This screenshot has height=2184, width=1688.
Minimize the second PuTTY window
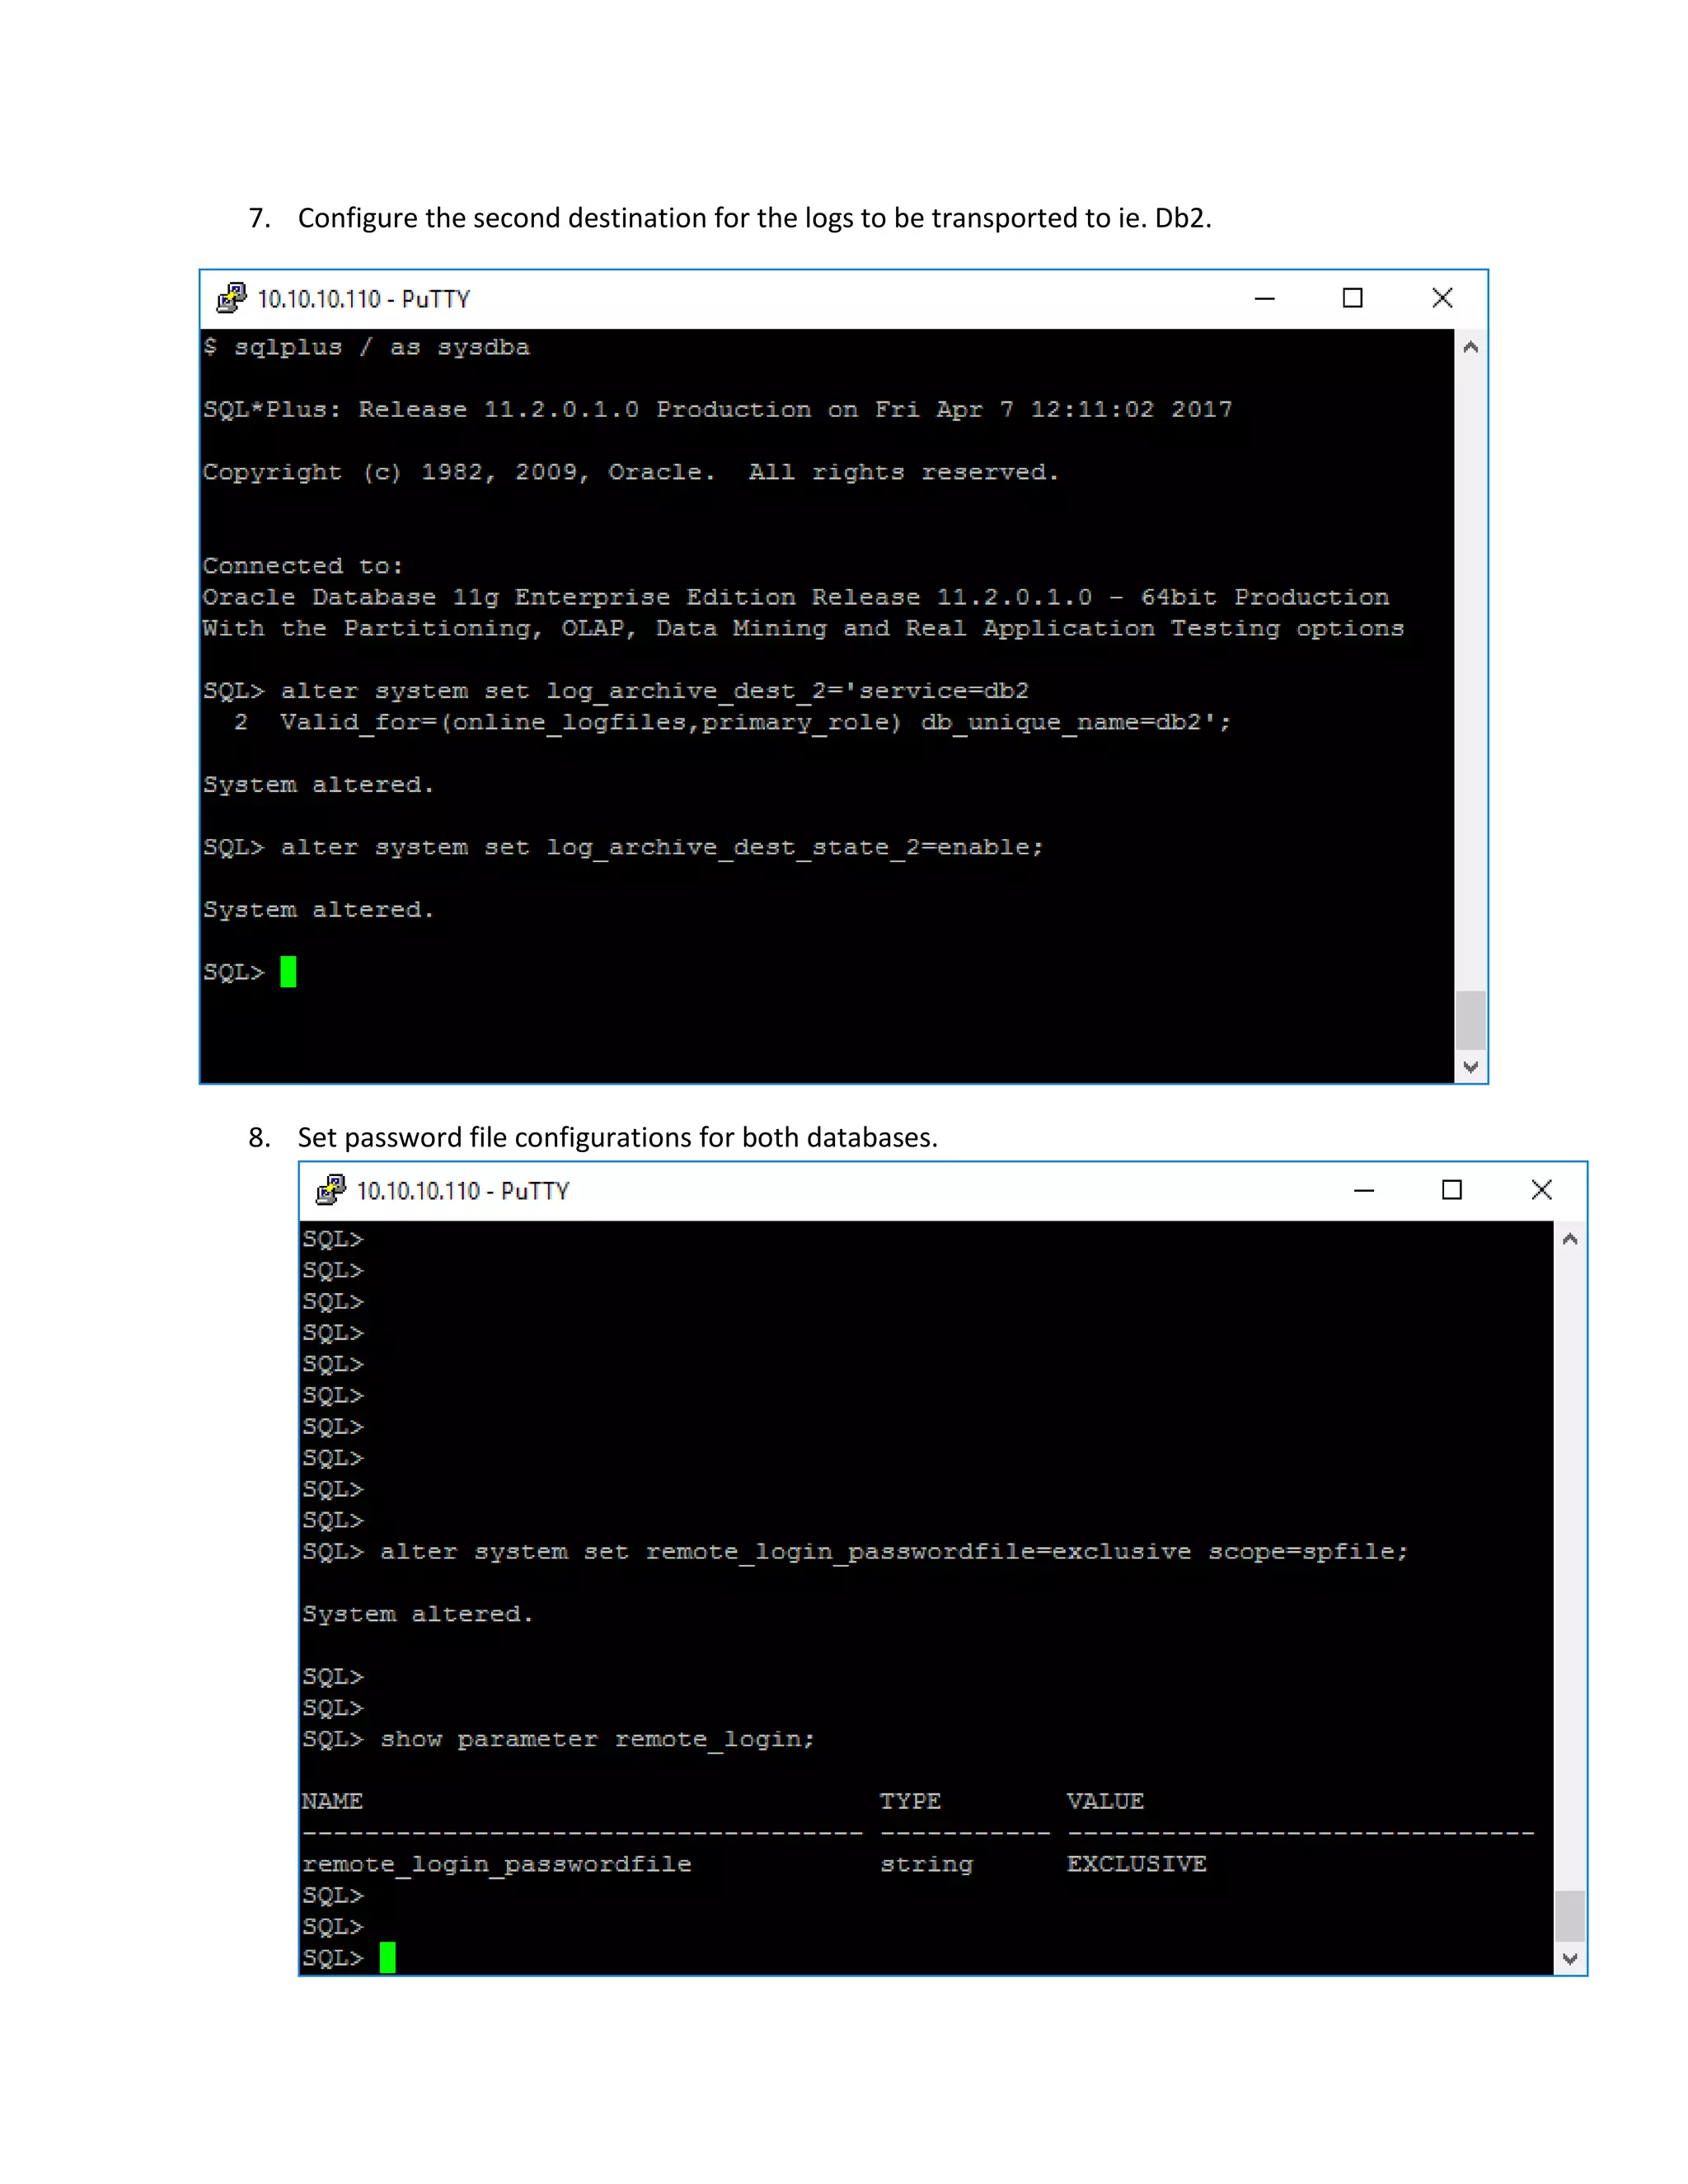click(1363, 1190)
